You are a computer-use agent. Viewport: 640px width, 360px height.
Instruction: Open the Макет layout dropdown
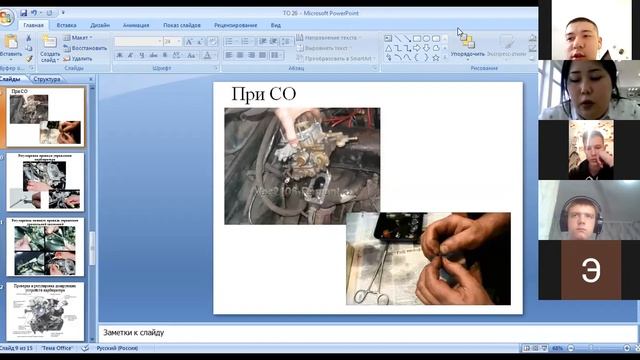click(78, 38)
